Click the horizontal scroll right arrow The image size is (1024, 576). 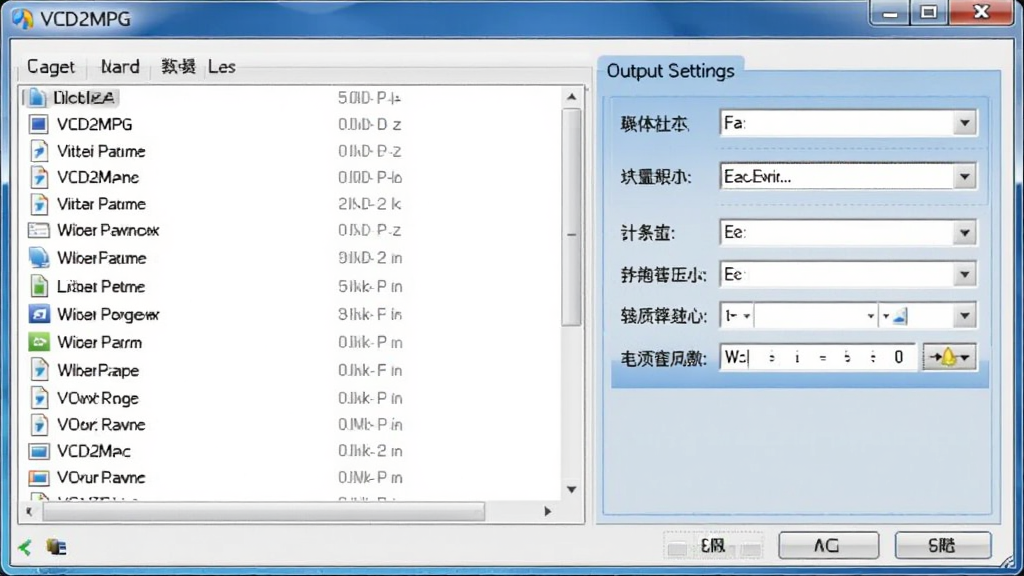(547, 511)
